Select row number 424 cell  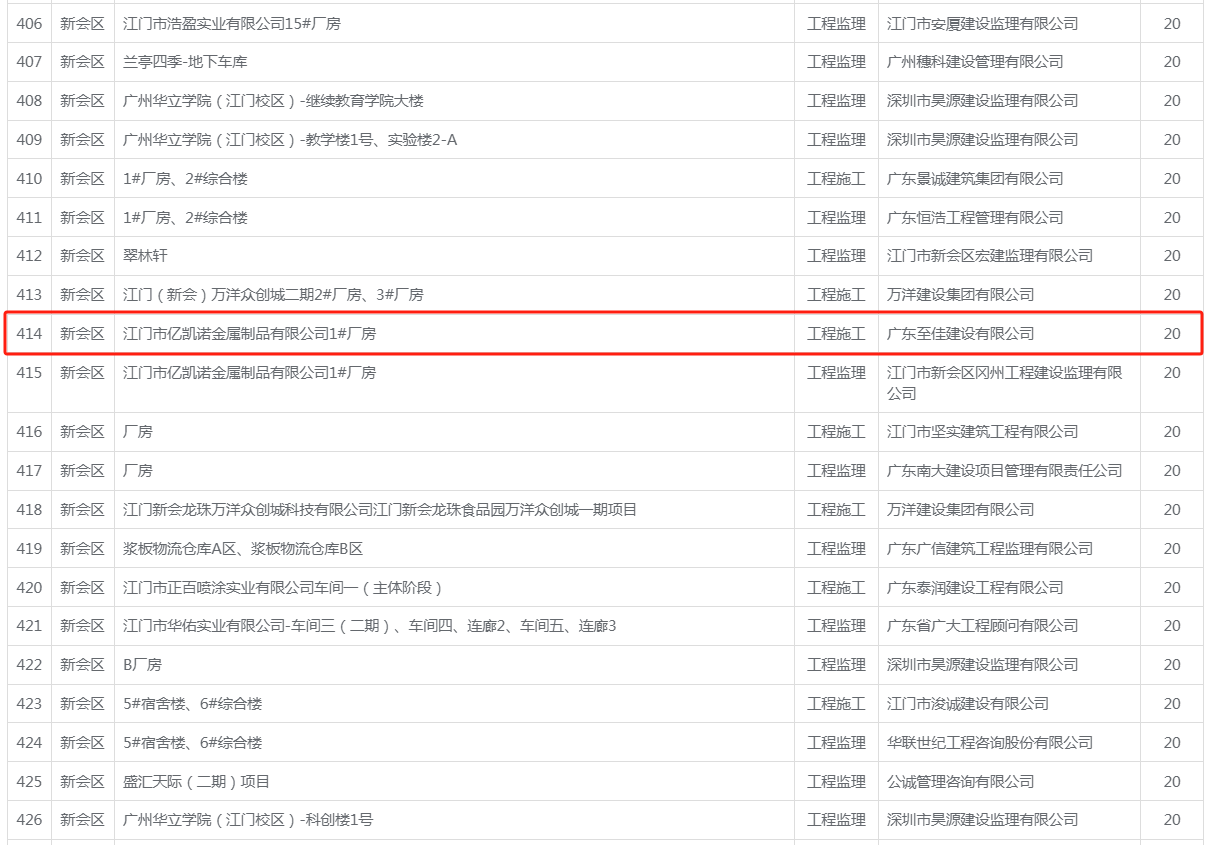coord(29,743)
